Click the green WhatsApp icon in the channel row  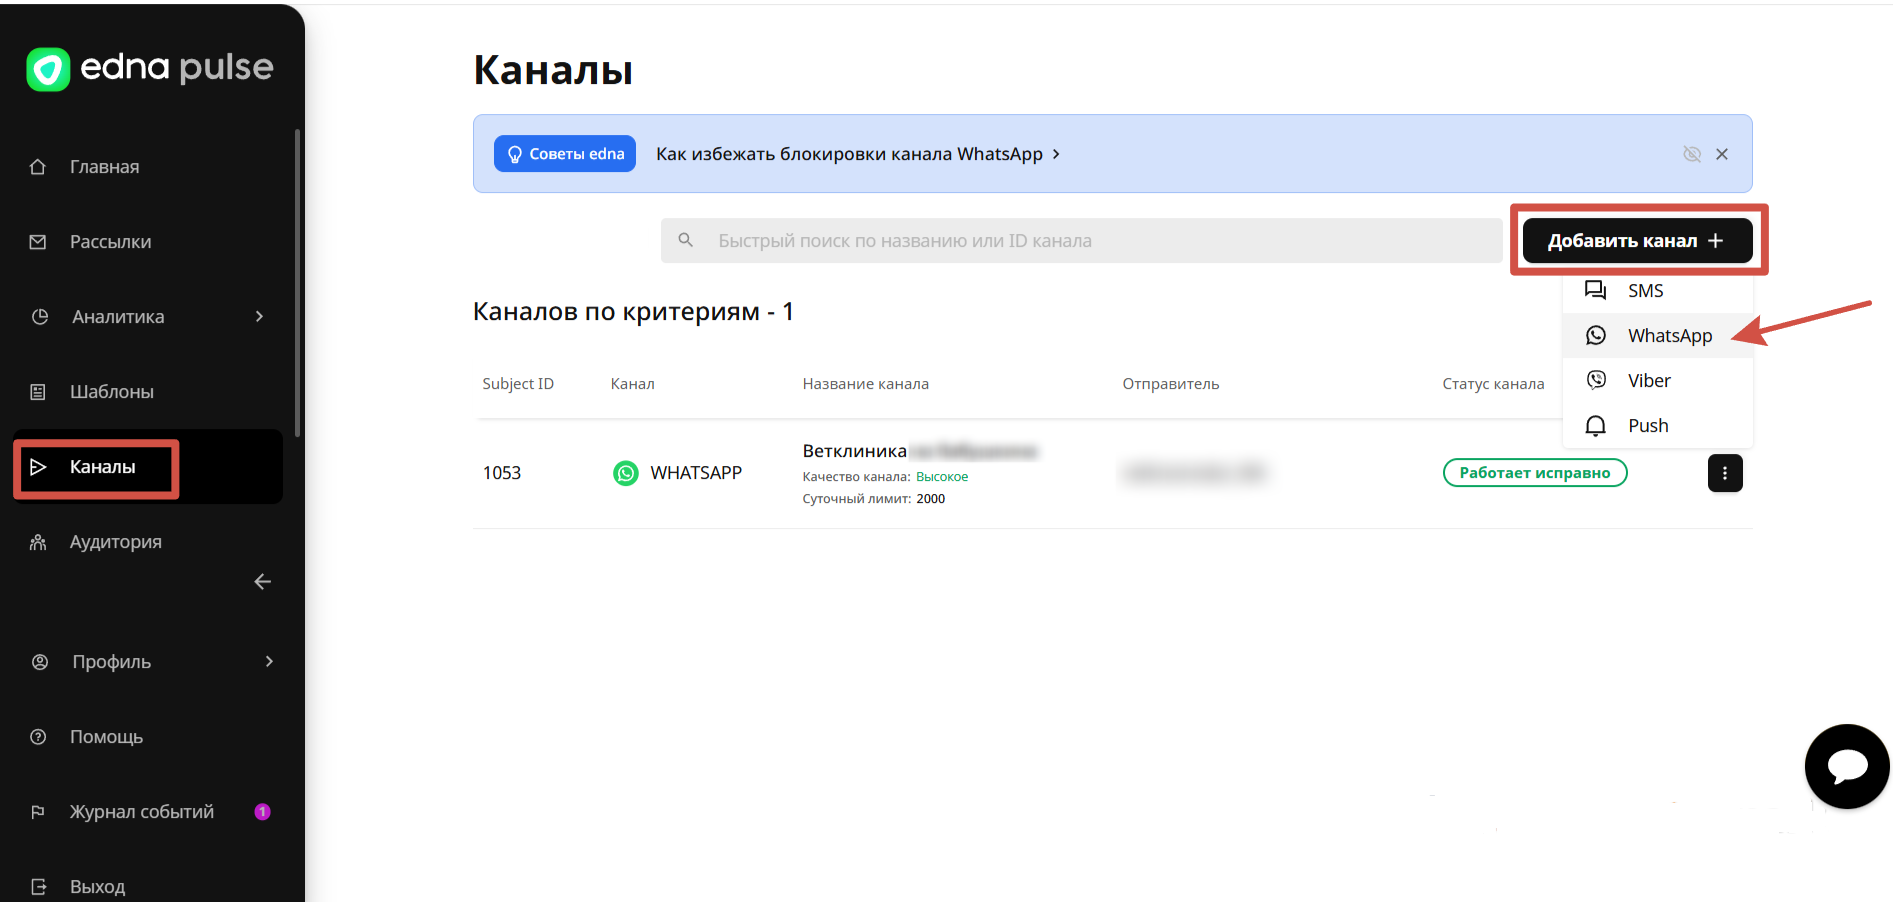626,473
